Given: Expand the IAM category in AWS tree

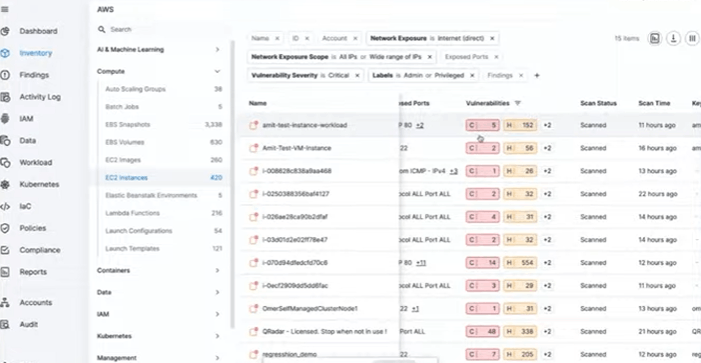Looking at the screenshot, I should coord(217,314).
